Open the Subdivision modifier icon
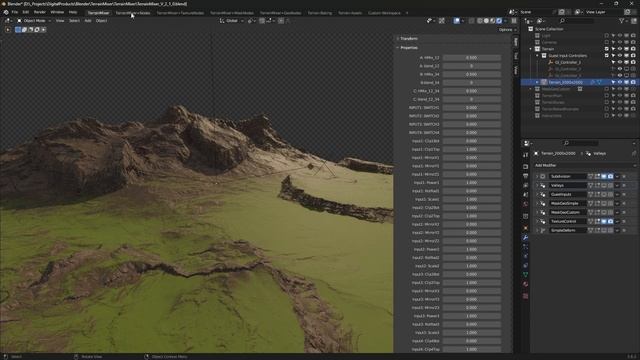The width and height of the screenshot is (640, 360). tap(543, 176)
